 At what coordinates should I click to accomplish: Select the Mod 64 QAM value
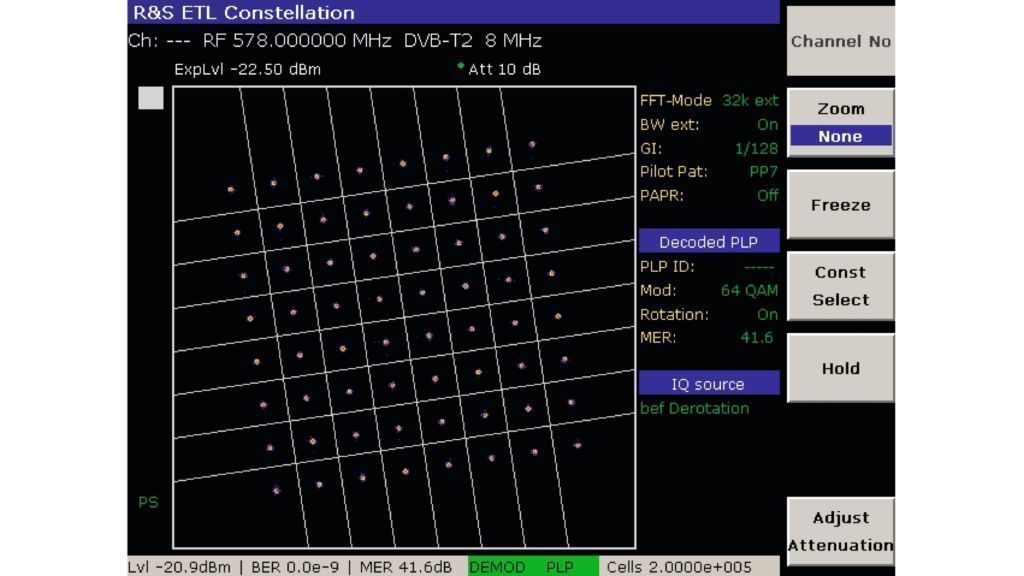(x=749, y=291)
